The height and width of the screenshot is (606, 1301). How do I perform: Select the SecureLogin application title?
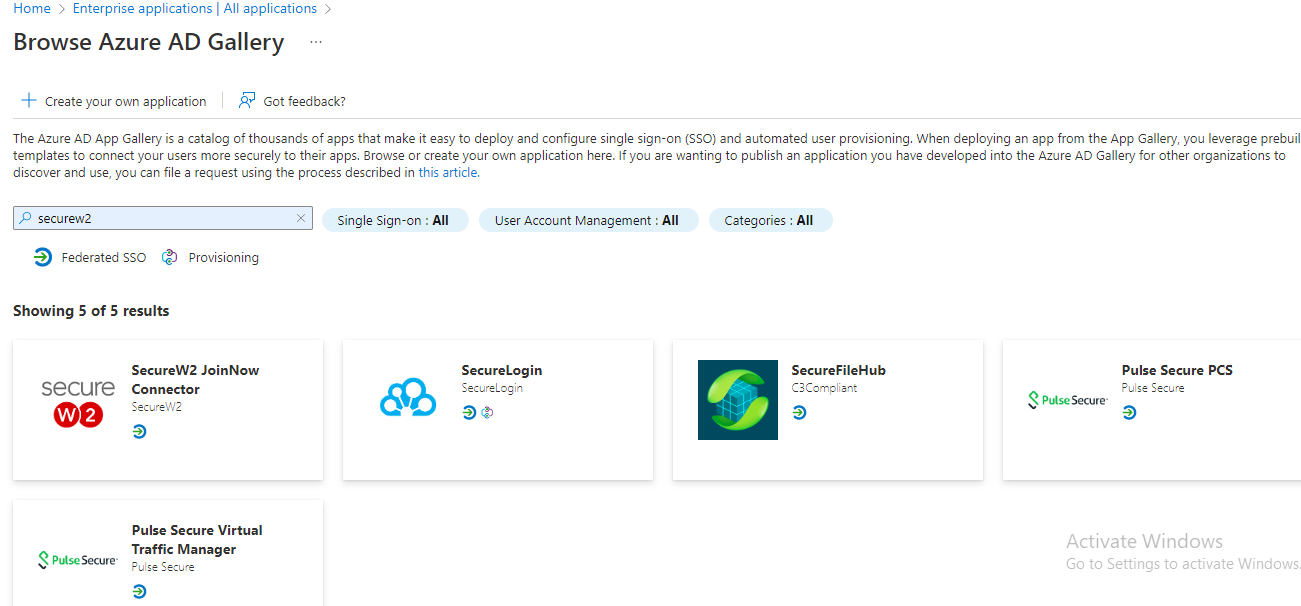click(x=502, y=370)
